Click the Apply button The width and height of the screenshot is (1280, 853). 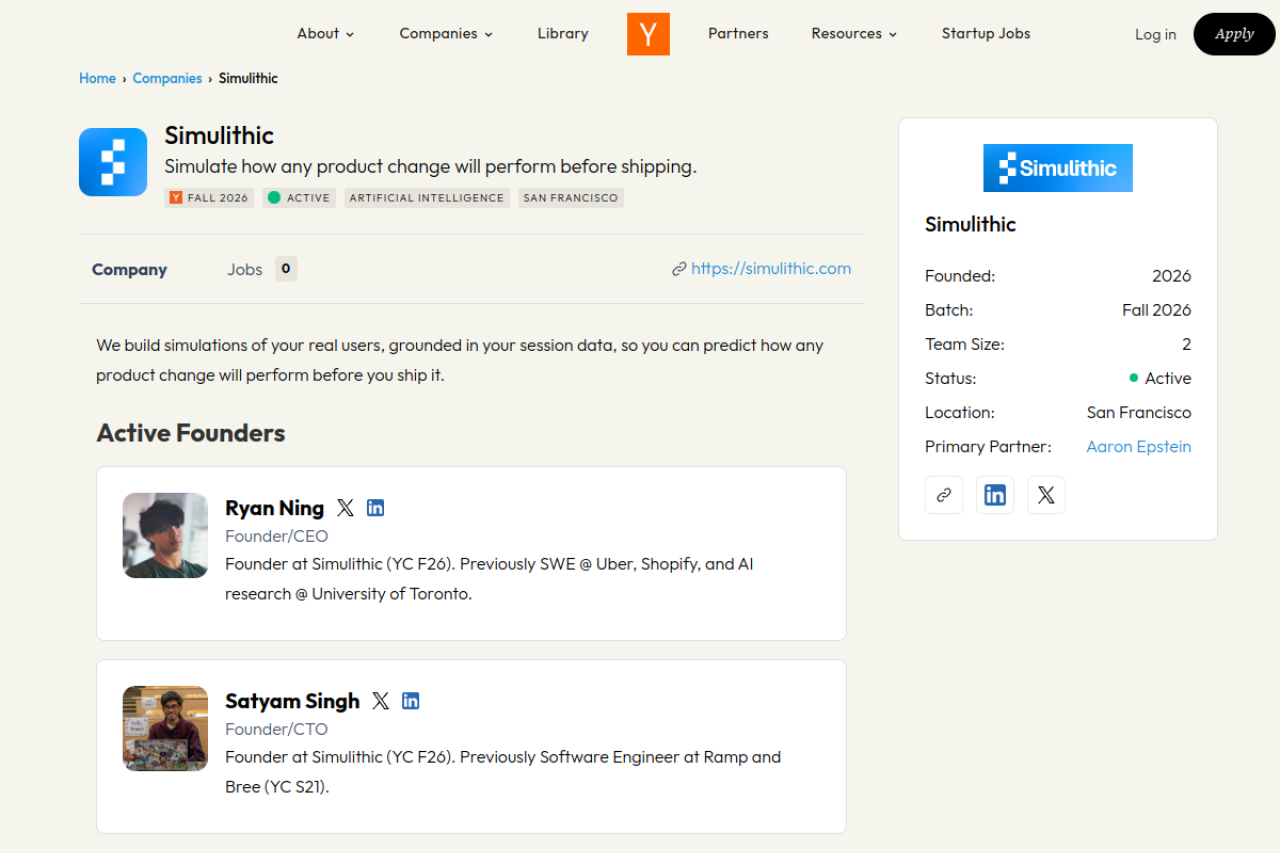(1234, 34)
